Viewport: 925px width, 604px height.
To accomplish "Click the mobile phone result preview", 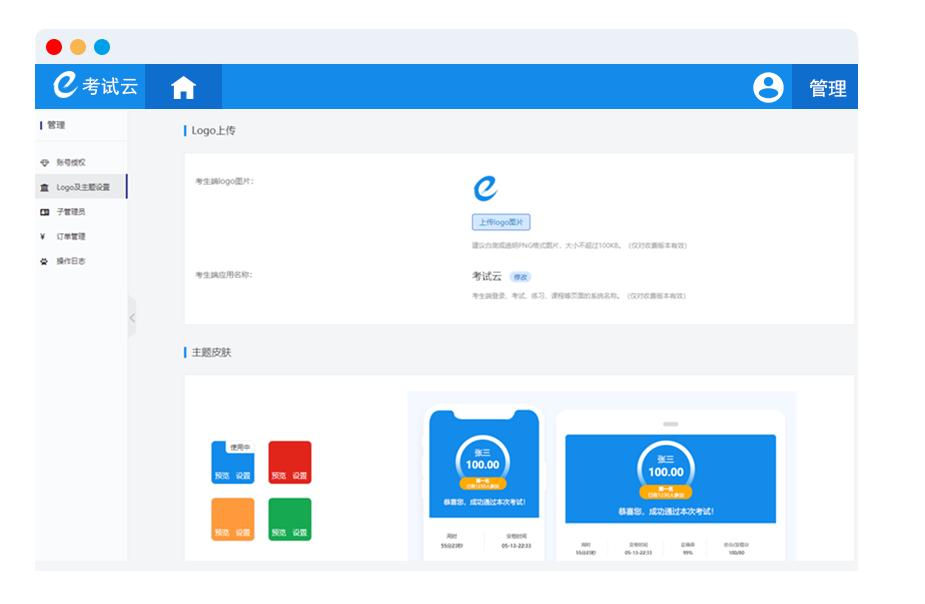I will pyautogui.click(x=484, y=480).
